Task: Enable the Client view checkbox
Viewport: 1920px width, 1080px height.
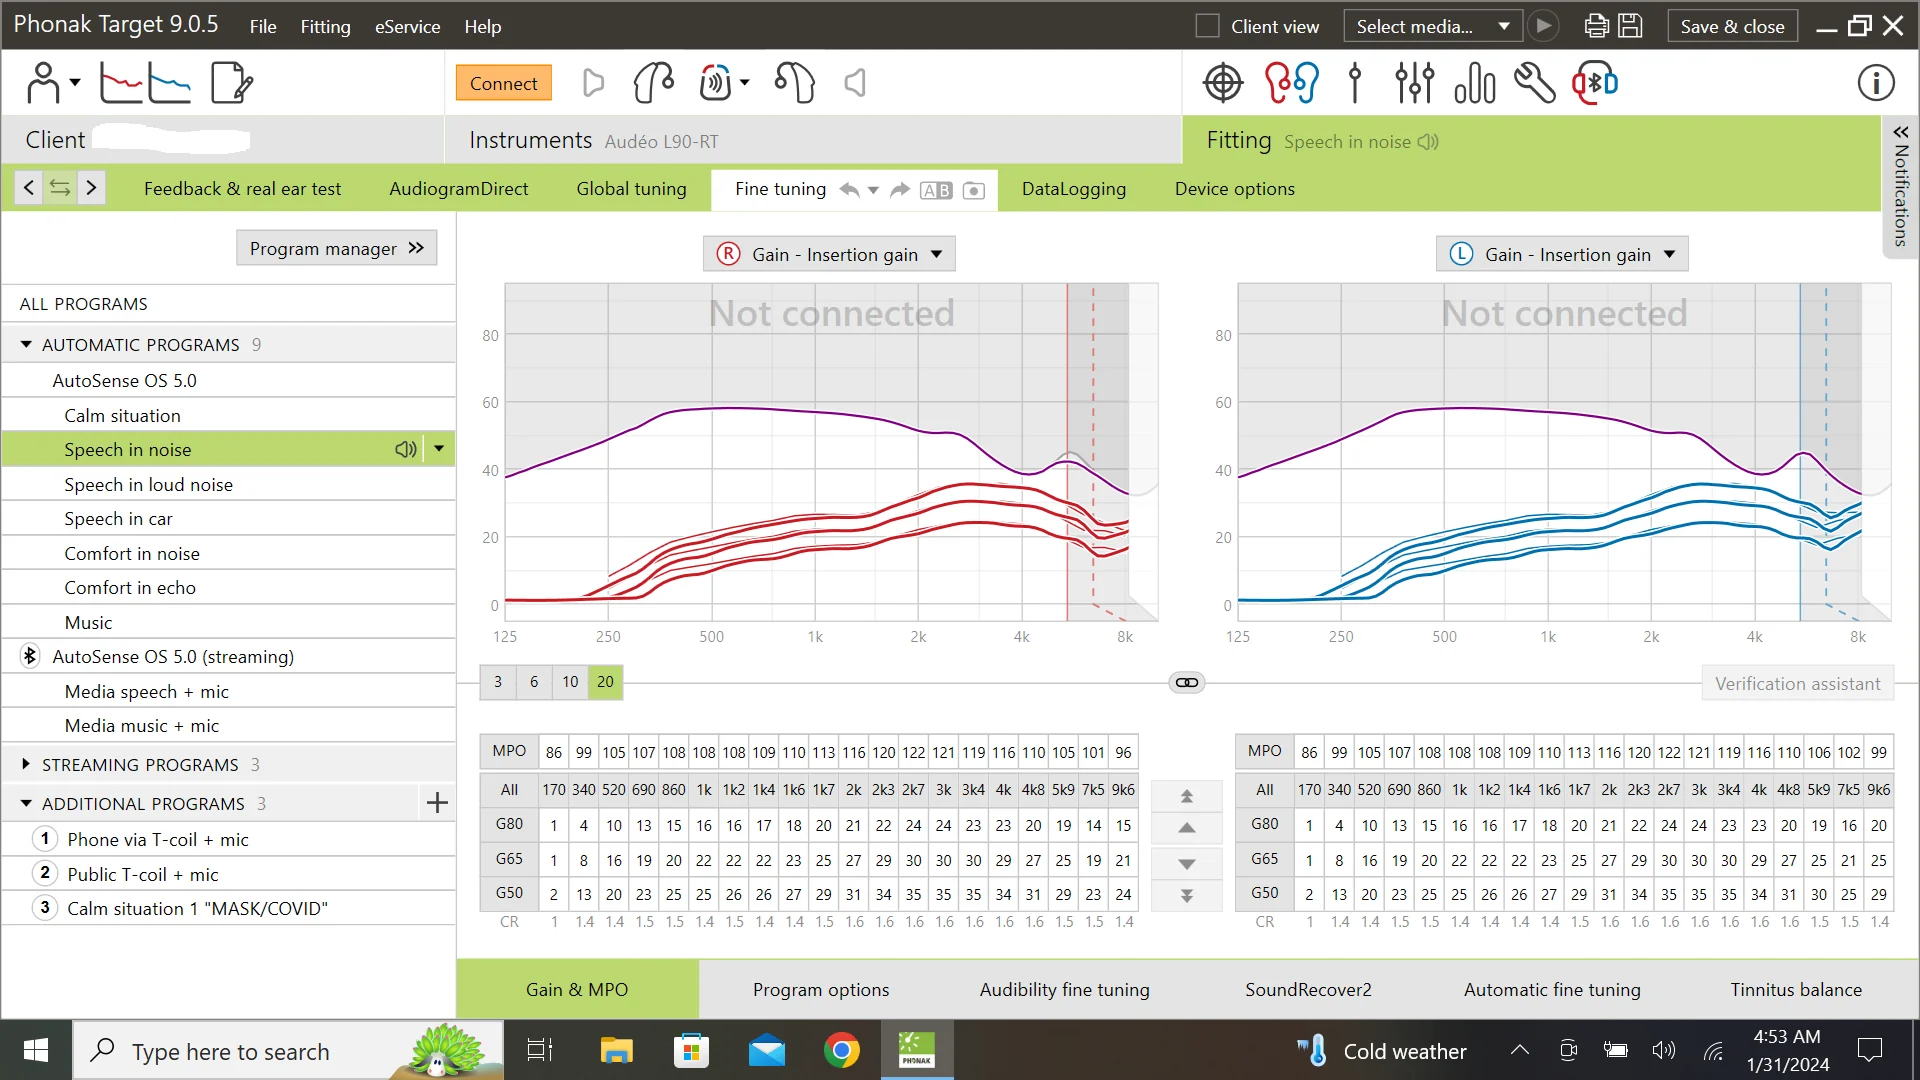Action: pyautogui.click(x=1207, y=26)
